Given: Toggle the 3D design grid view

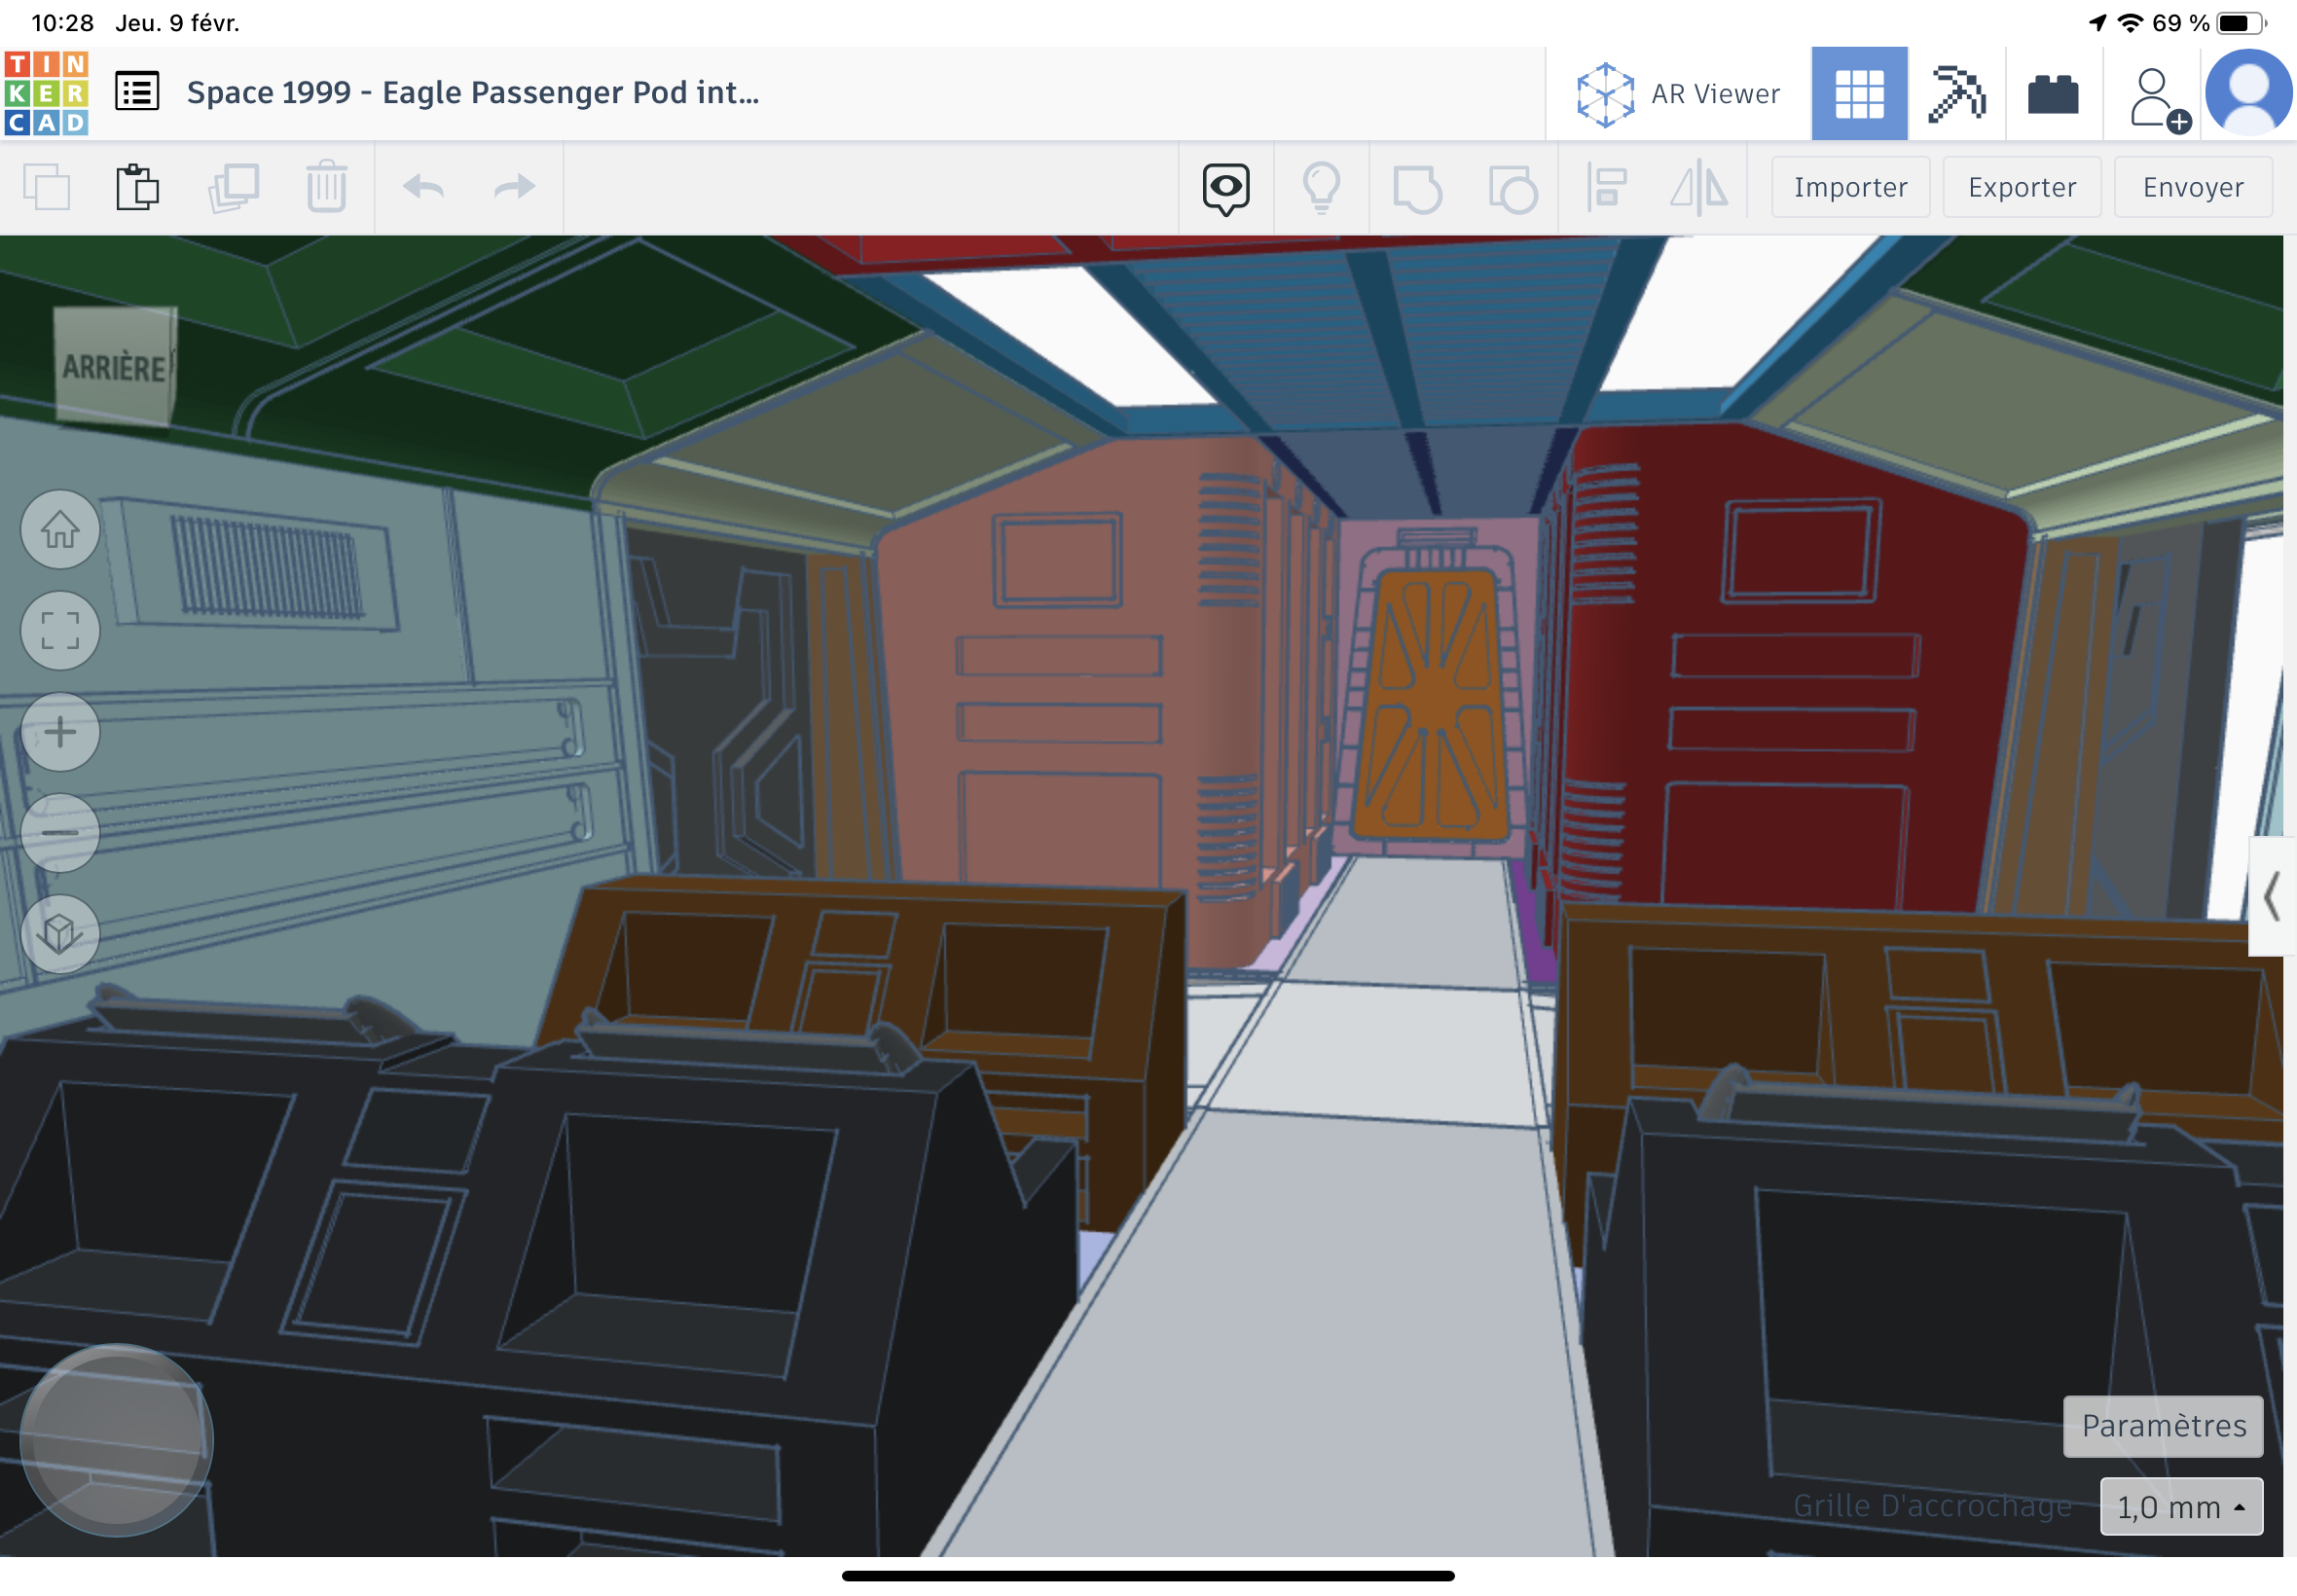Looking at the screenshot, I should 1859,94.
